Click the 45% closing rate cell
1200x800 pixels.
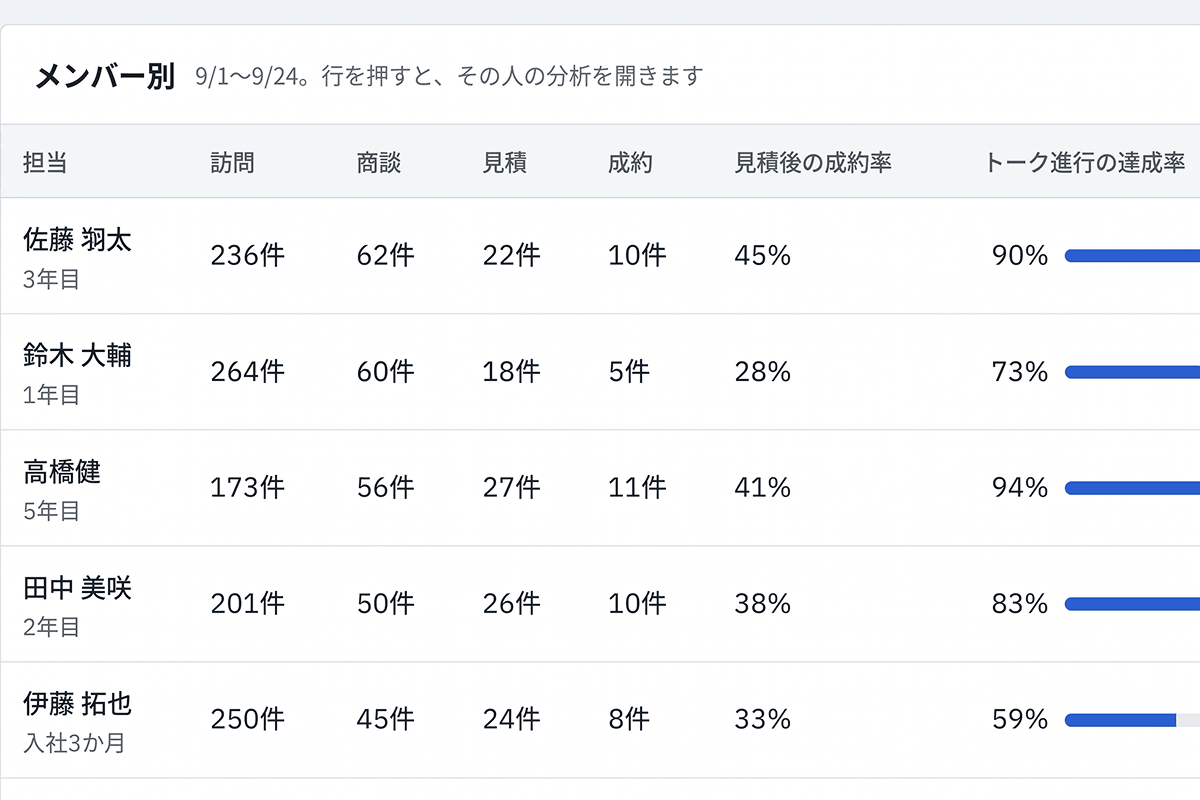pos(762,256)
